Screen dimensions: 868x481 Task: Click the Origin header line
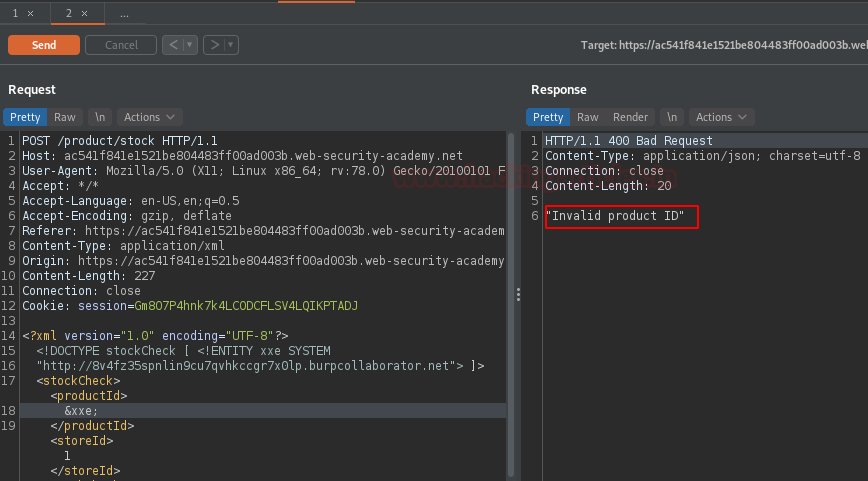(264, 260)
